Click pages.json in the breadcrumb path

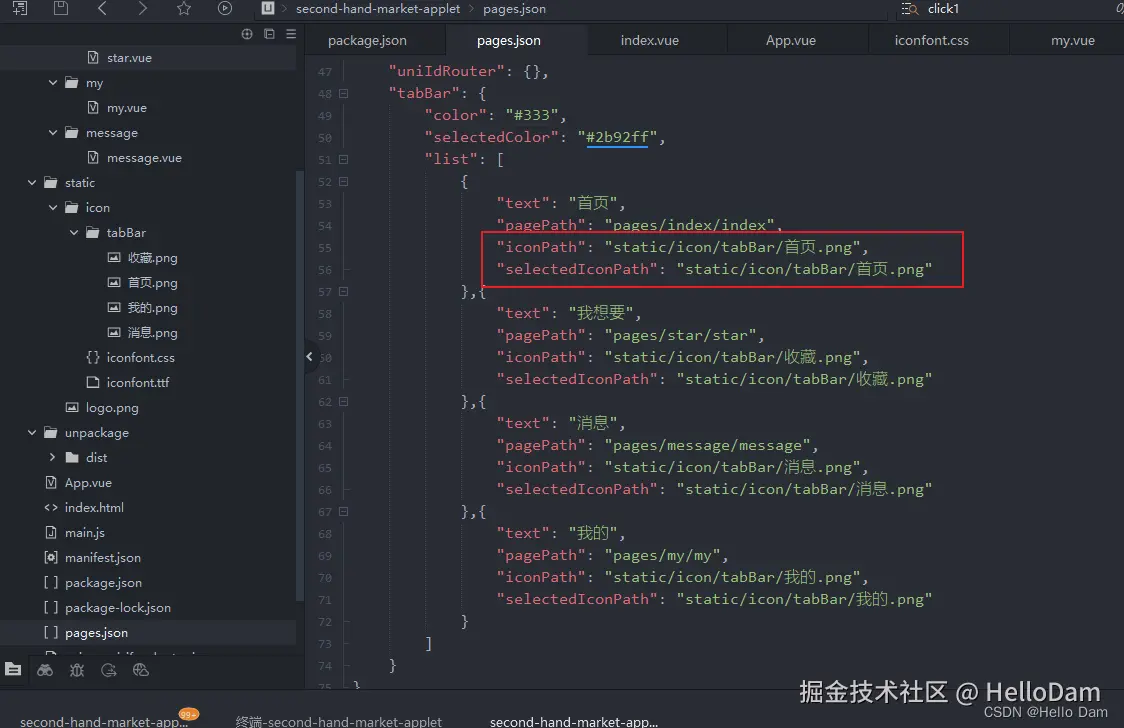[x=514, y=9]
